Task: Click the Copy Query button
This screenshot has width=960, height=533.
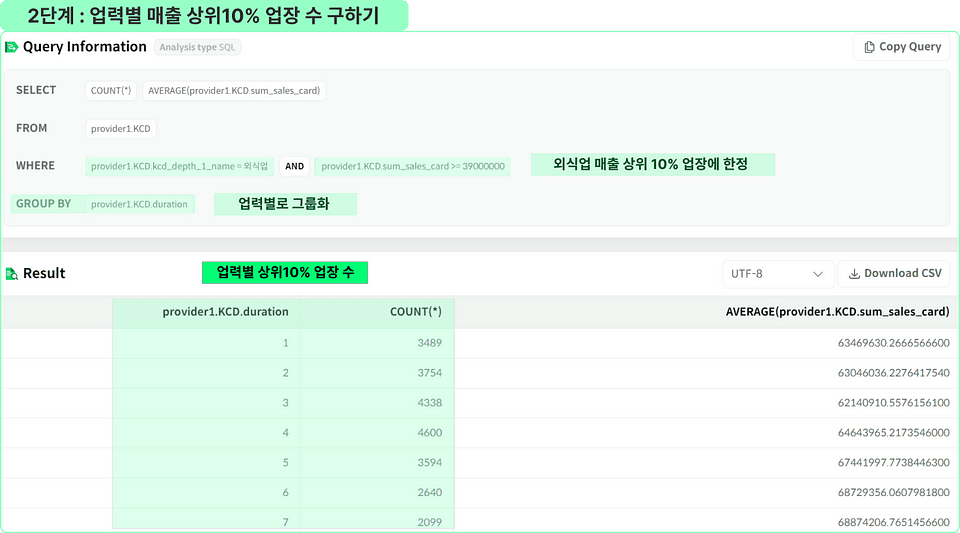Action: (x=901, y=47)
